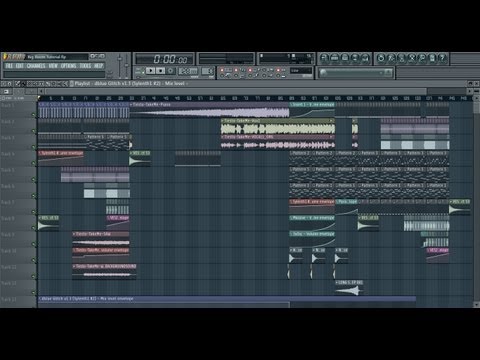Open the View Playlist shortcut icon
Image resolution: width=480 pixels, height=360 pixels.
pyautogui.click(x=324, y=58)
